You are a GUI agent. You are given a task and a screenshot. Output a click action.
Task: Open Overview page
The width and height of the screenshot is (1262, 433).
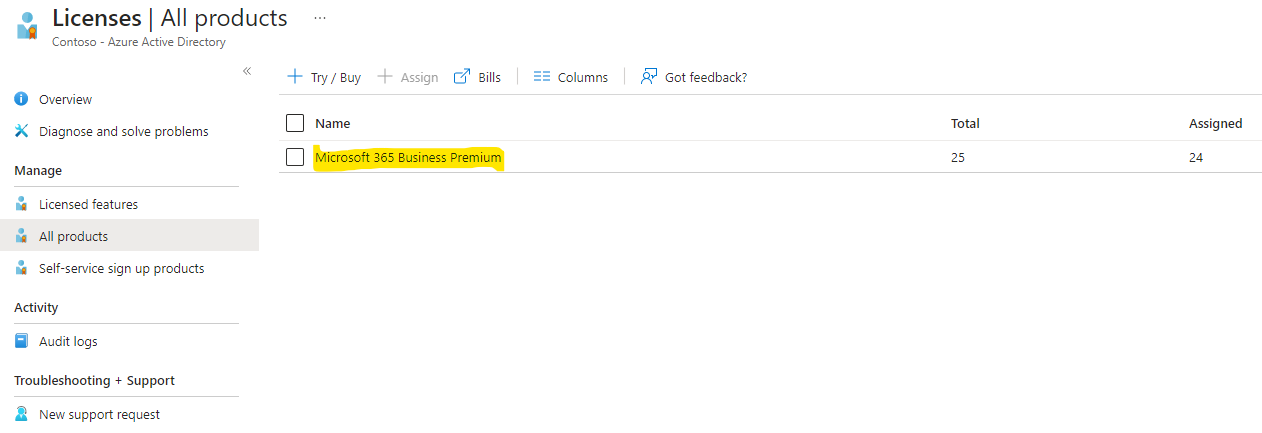[65, 99]
